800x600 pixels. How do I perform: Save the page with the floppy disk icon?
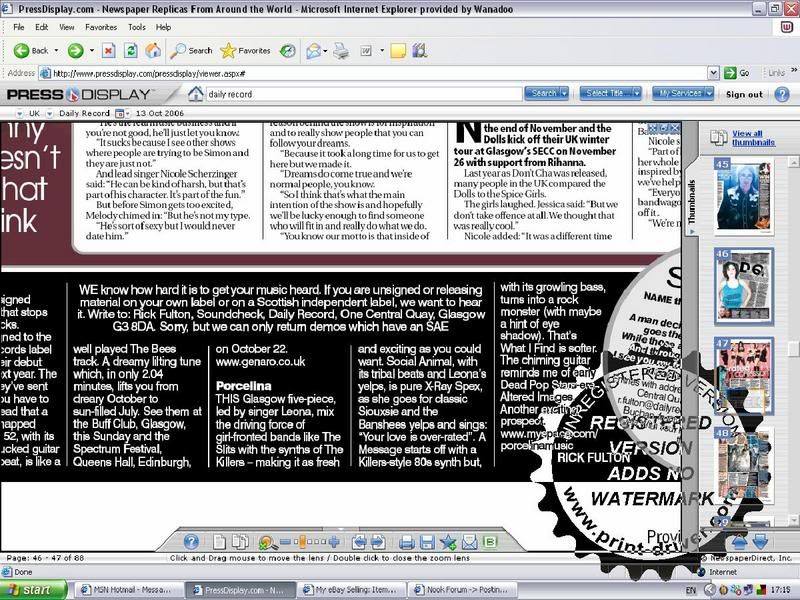(427, 542)
